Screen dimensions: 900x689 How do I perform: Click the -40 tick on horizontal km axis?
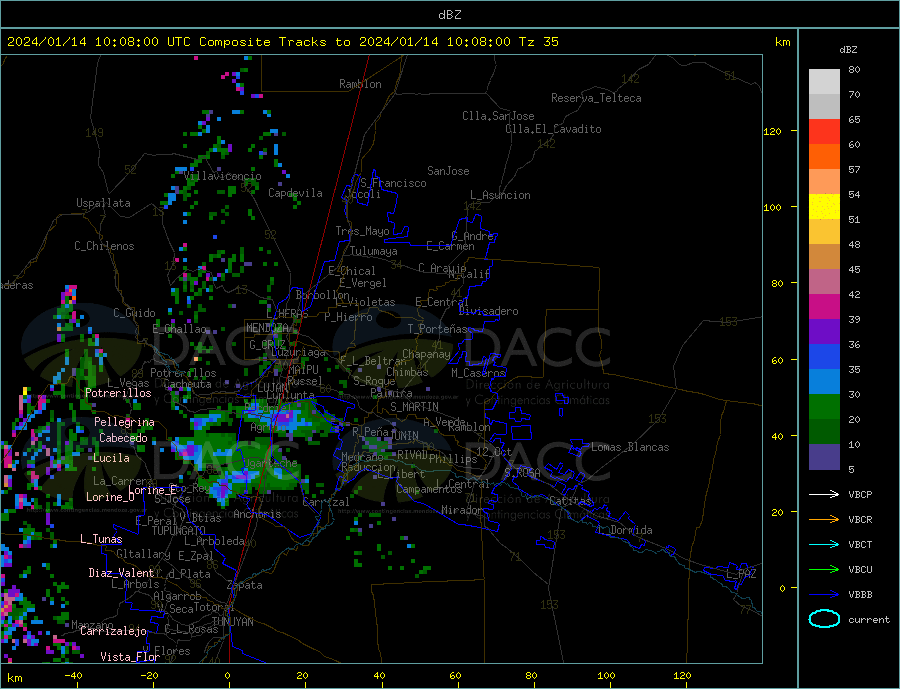point(73,676)
